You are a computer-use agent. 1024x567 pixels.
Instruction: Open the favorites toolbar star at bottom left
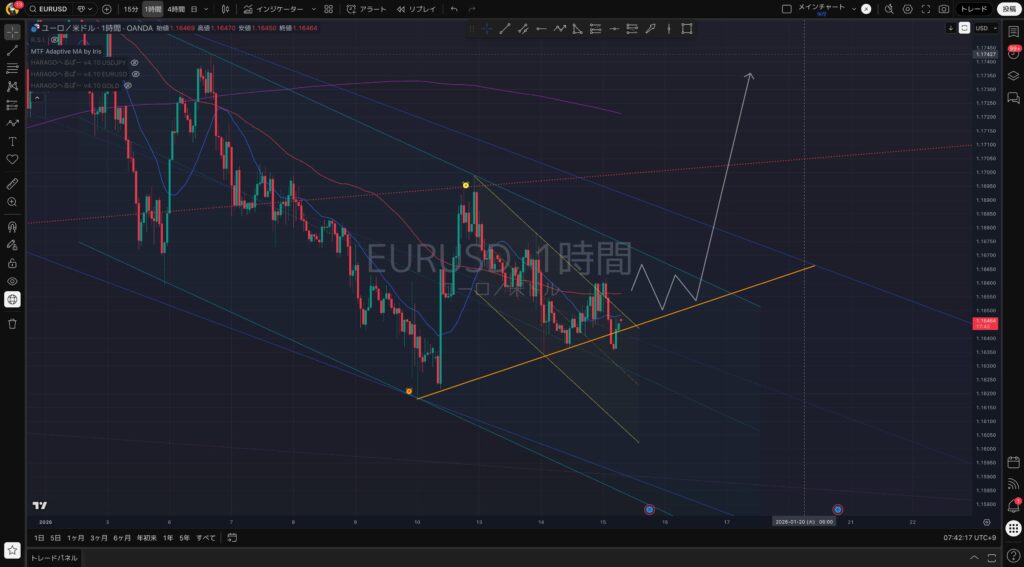(12, 551)
